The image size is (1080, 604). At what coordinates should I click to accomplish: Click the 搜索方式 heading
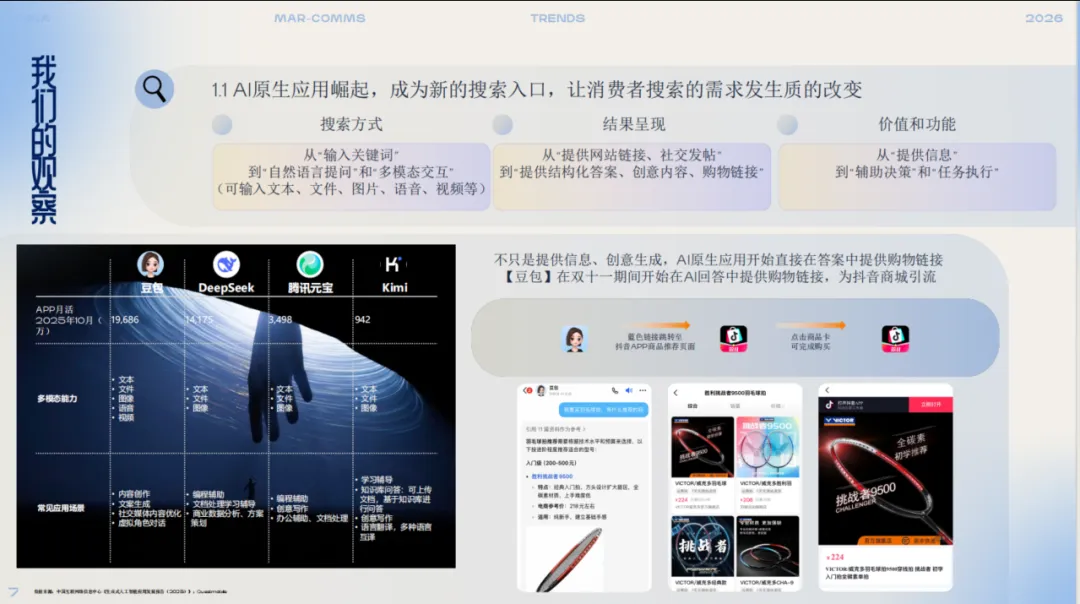tap(351, 125)
